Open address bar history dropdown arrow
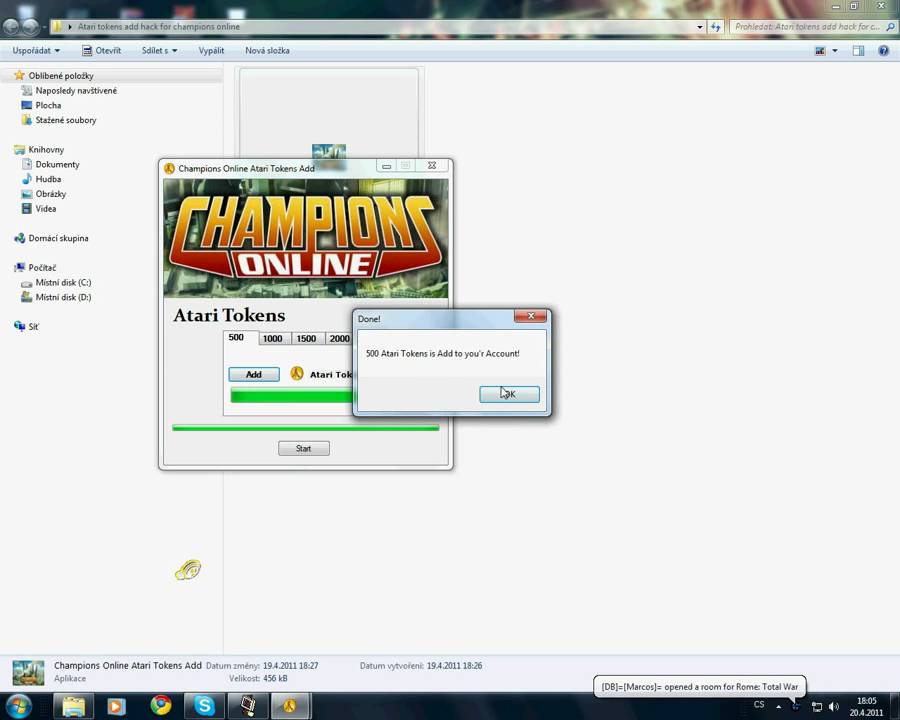 (x=700, y=26)
